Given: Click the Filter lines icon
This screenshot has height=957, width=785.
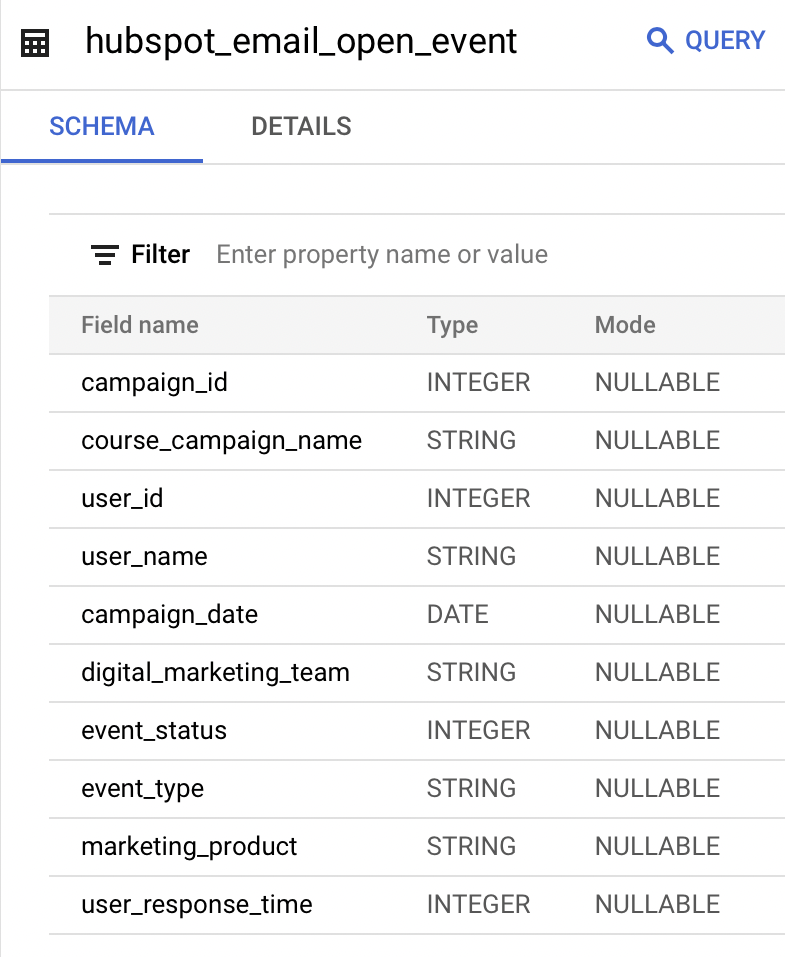Looking at the screenshot, I should [104, 255].
